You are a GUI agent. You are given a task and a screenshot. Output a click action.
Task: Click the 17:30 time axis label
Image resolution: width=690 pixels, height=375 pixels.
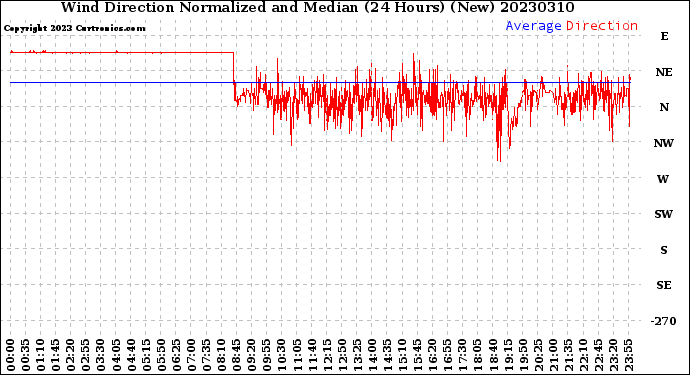click(x=462, y=355)
